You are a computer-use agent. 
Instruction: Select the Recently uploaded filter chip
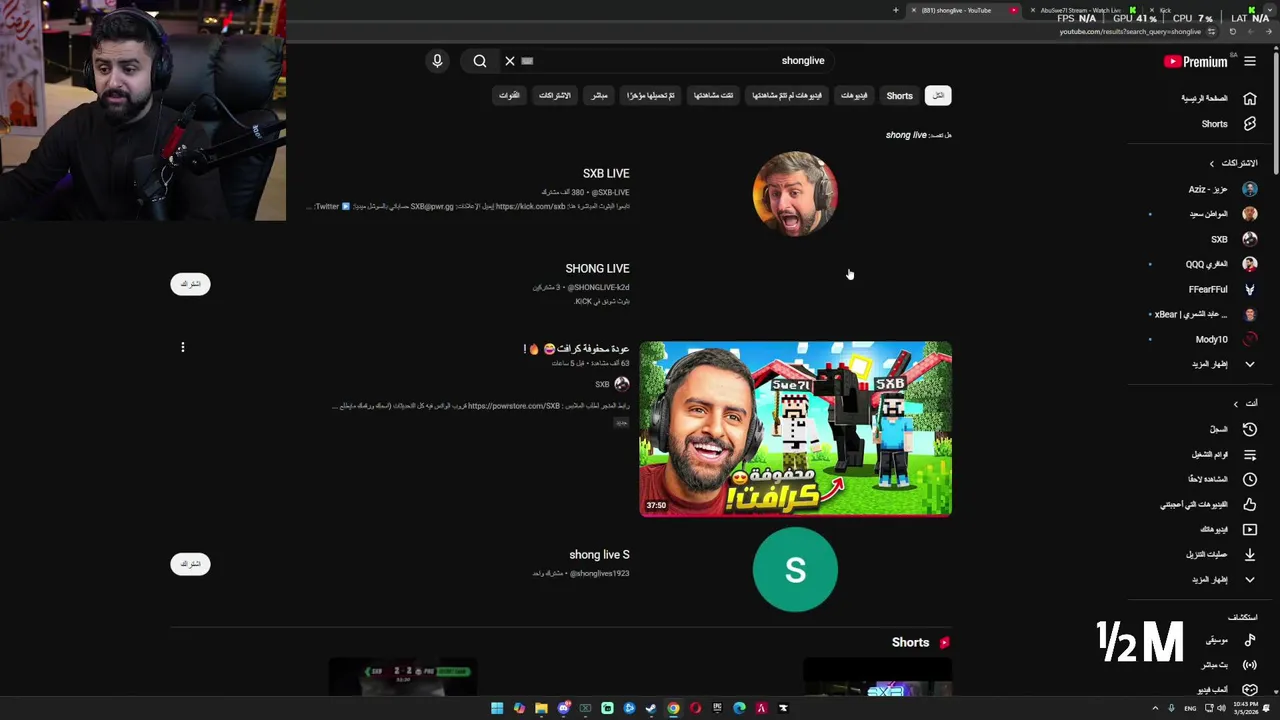[x=651, y=96]
